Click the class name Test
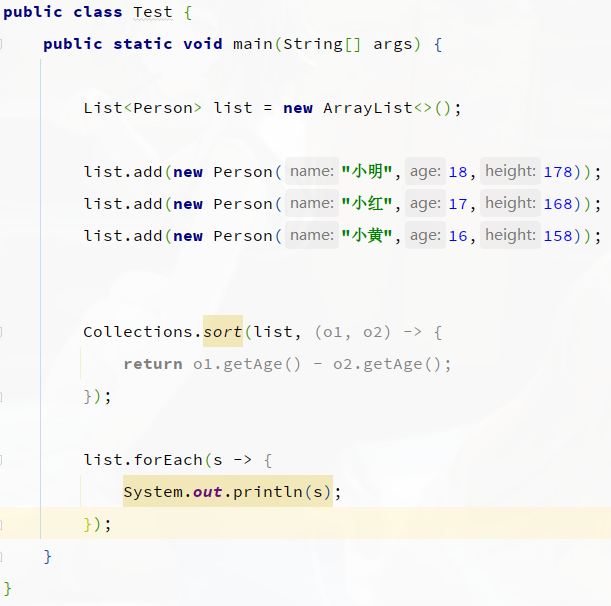Image resolution: width=611 pixels, height=606 pixels. tap(153, 12)
